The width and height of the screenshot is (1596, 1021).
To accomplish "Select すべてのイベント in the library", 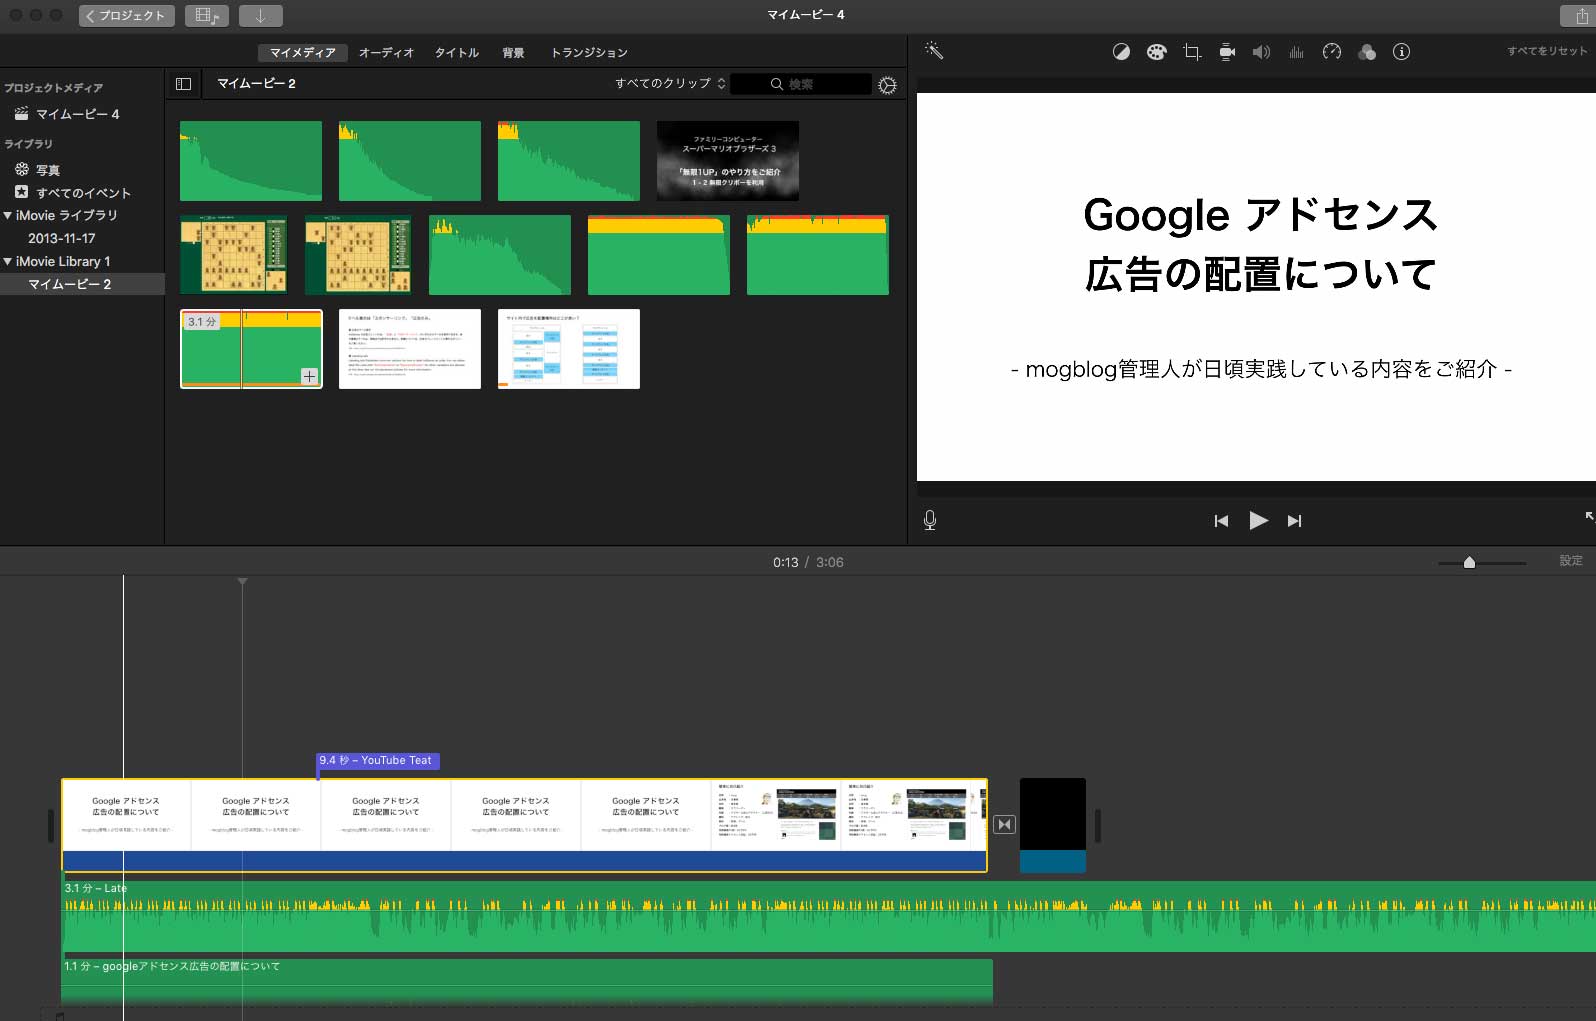I will 82,193.
